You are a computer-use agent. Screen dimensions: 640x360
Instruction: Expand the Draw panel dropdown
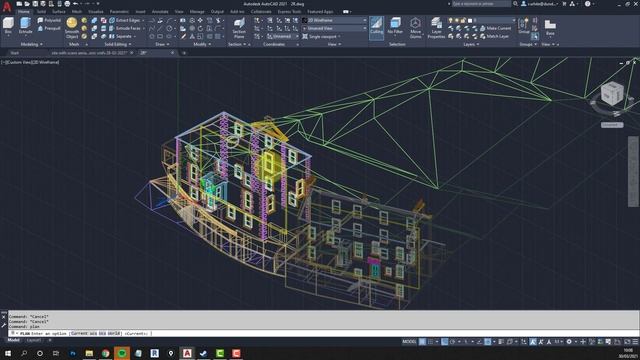pyautogui.click(x=162, y=44)
